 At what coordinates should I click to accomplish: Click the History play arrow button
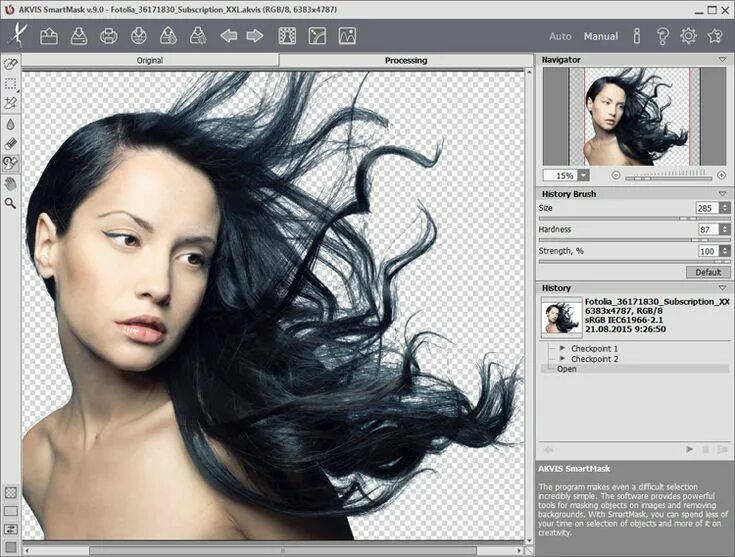coord(689,449)
